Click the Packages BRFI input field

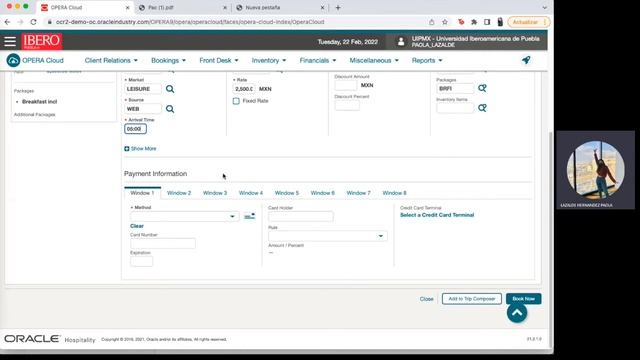[455, 88]
